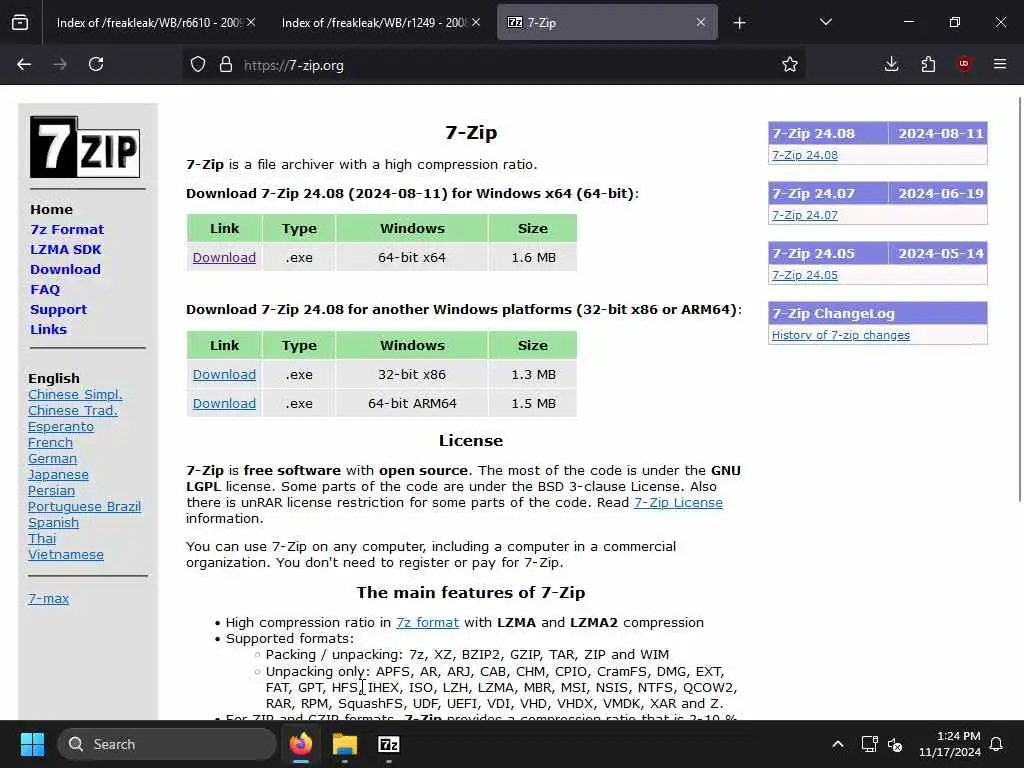Open the Support sidebar link
The image size is (1024, 768).
[58, 310]
